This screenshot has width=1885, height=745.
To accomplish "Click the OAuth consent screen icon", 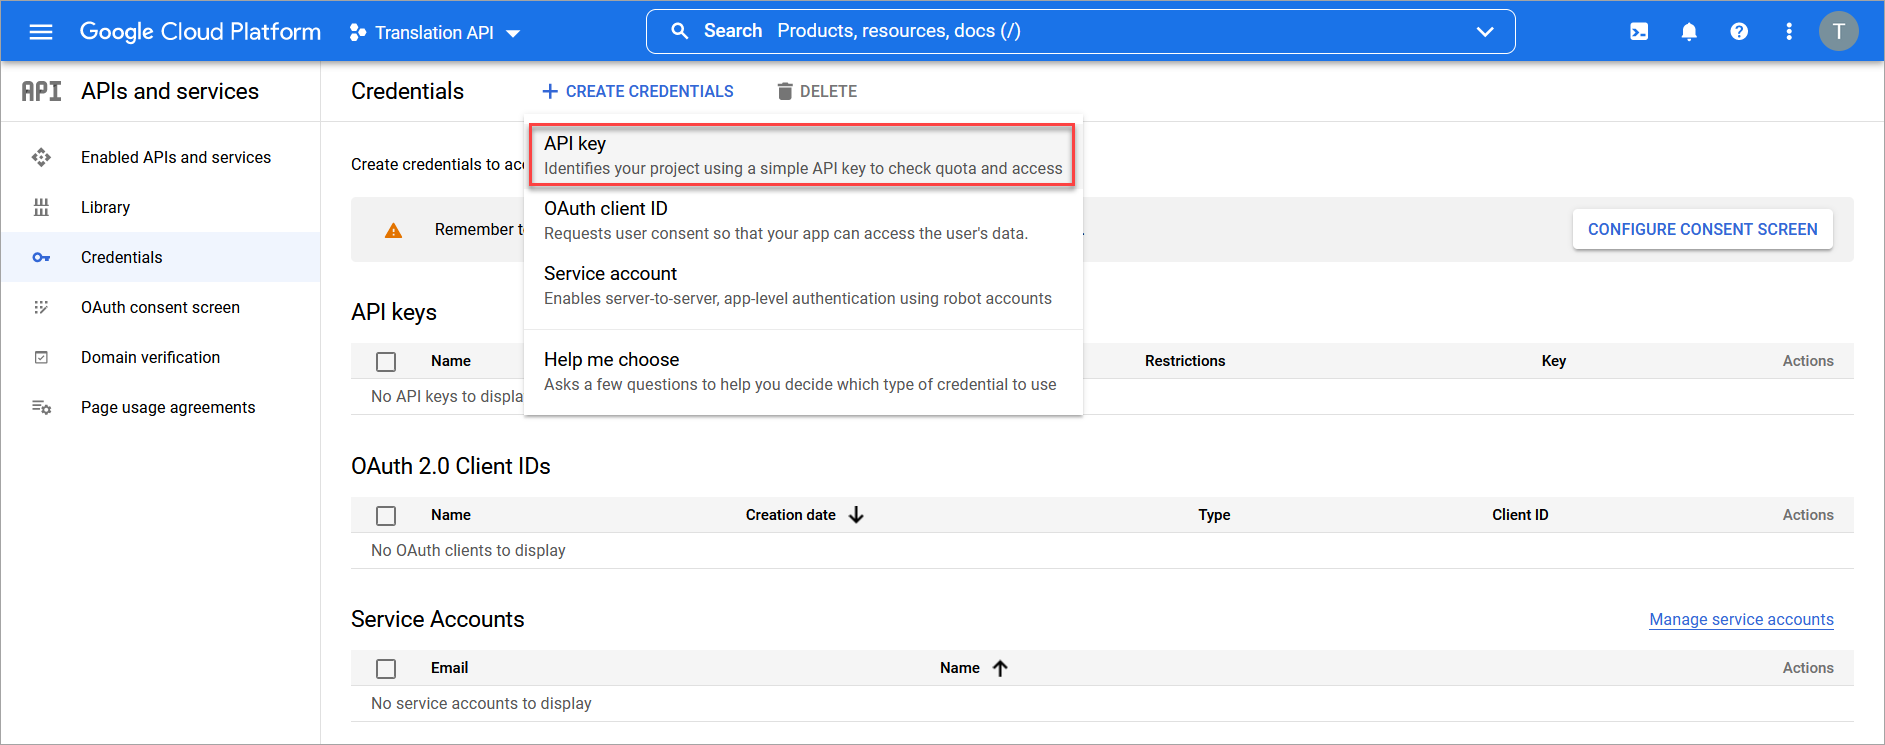I will [41, 307].
